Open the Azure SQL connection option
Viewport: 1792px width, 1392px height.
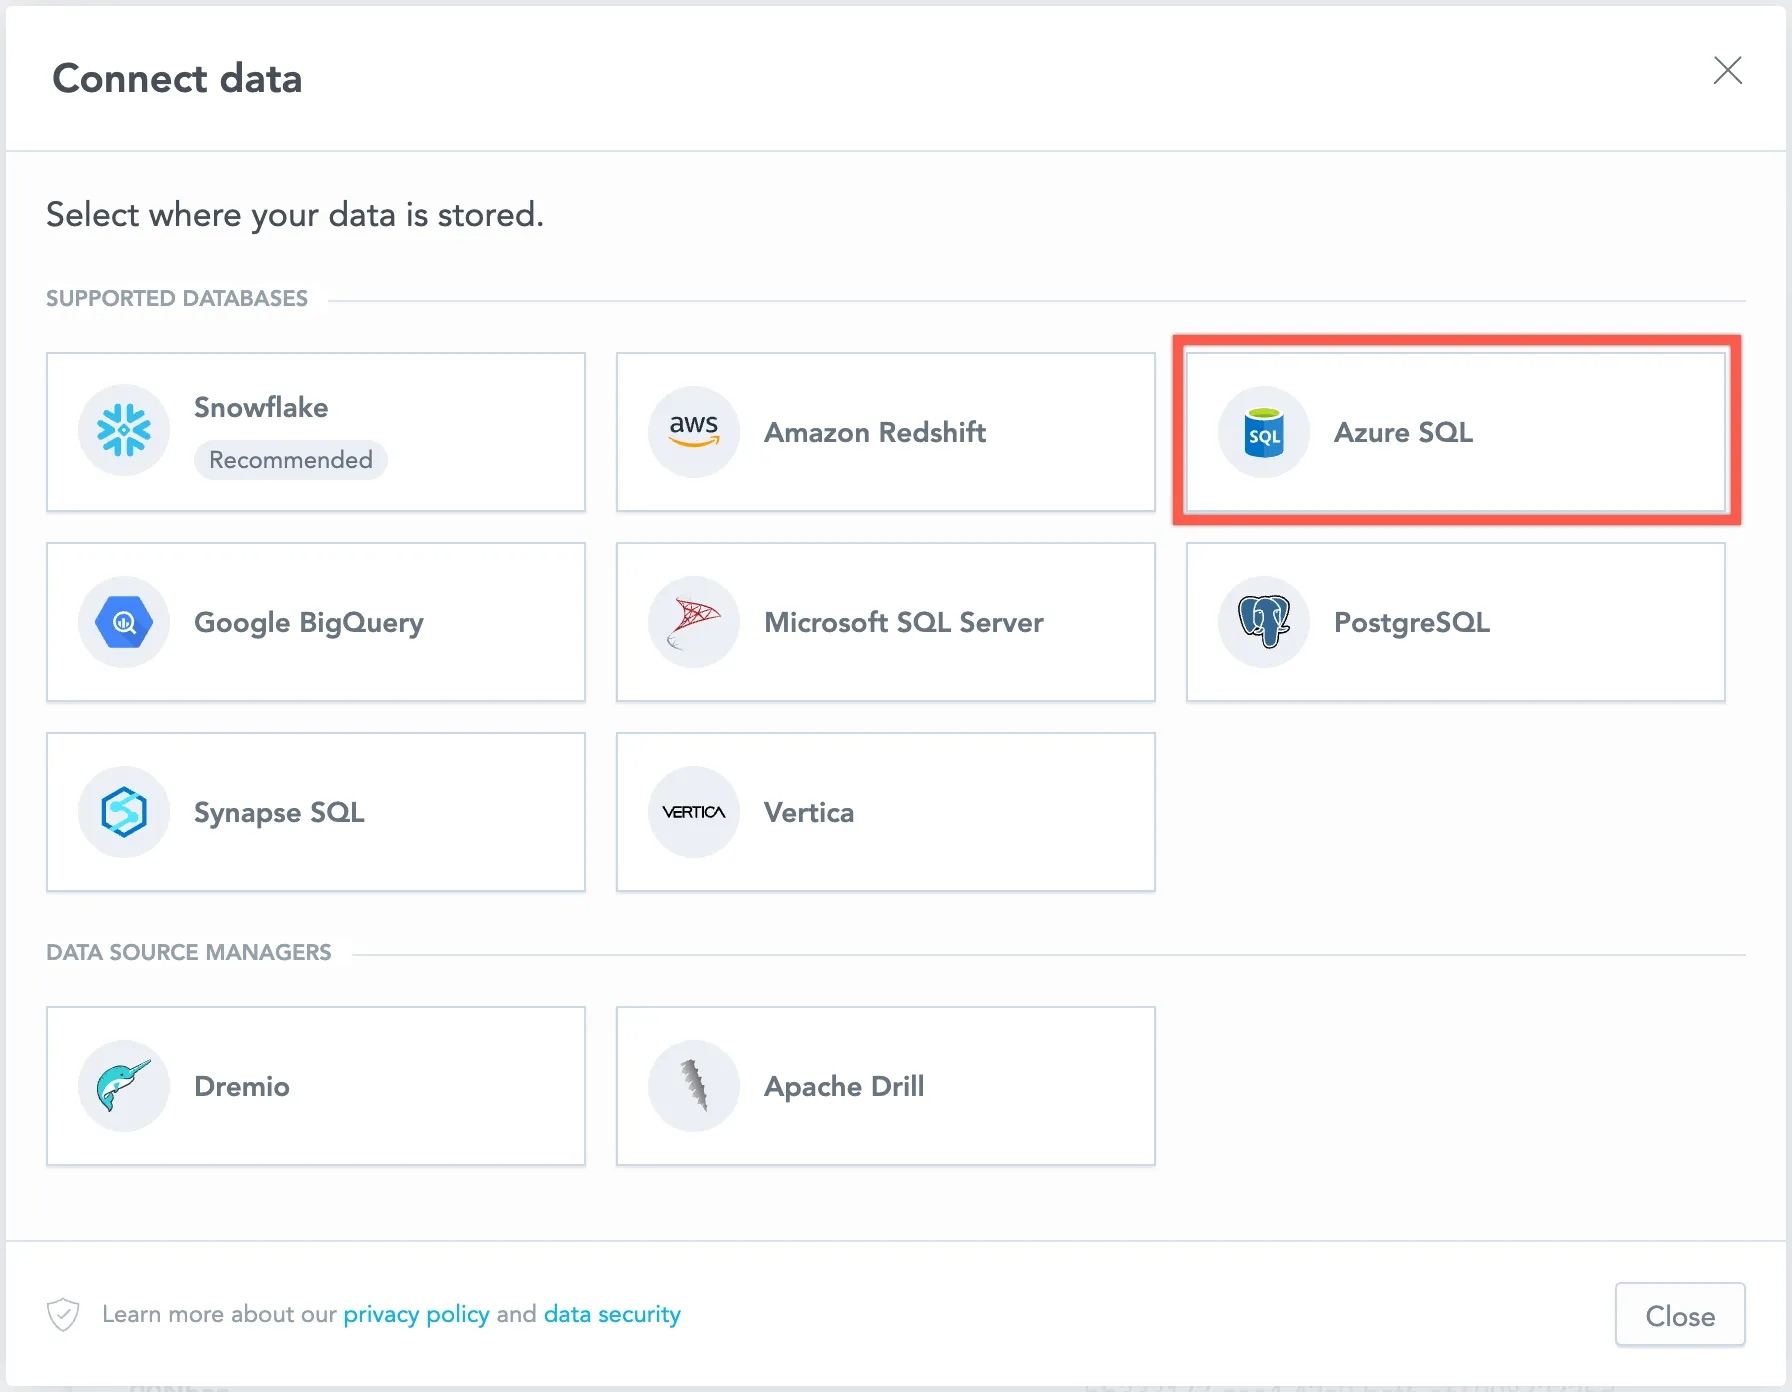pos(1455,431)
